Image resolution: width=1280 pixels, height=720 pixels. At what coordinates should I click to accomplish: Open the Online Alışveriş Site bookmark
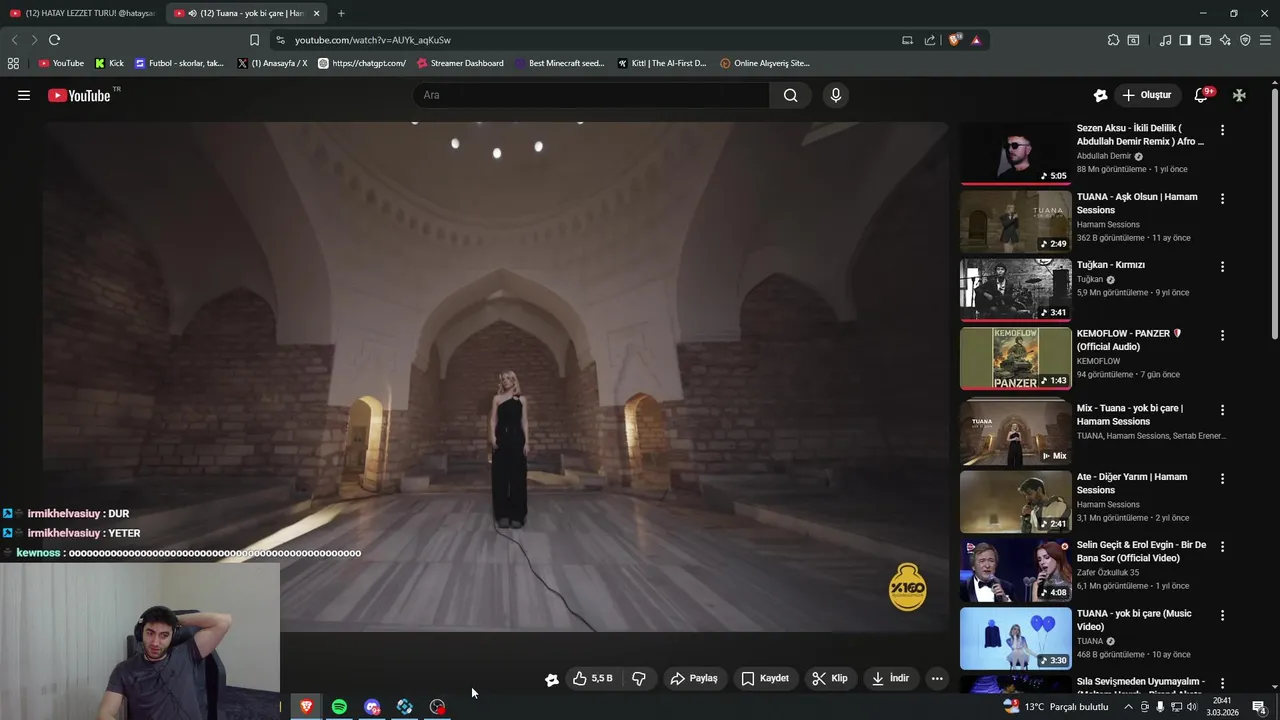click(765, 63)
